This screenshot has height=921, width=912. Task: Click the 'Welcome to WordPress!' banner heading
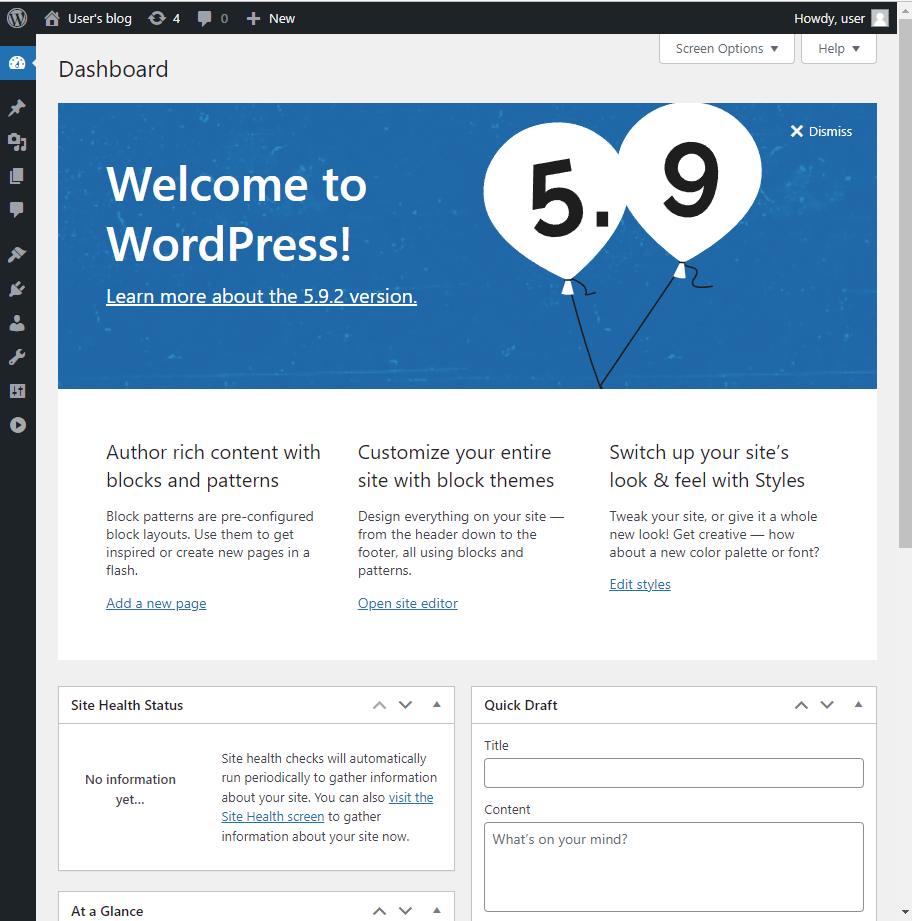237,214
